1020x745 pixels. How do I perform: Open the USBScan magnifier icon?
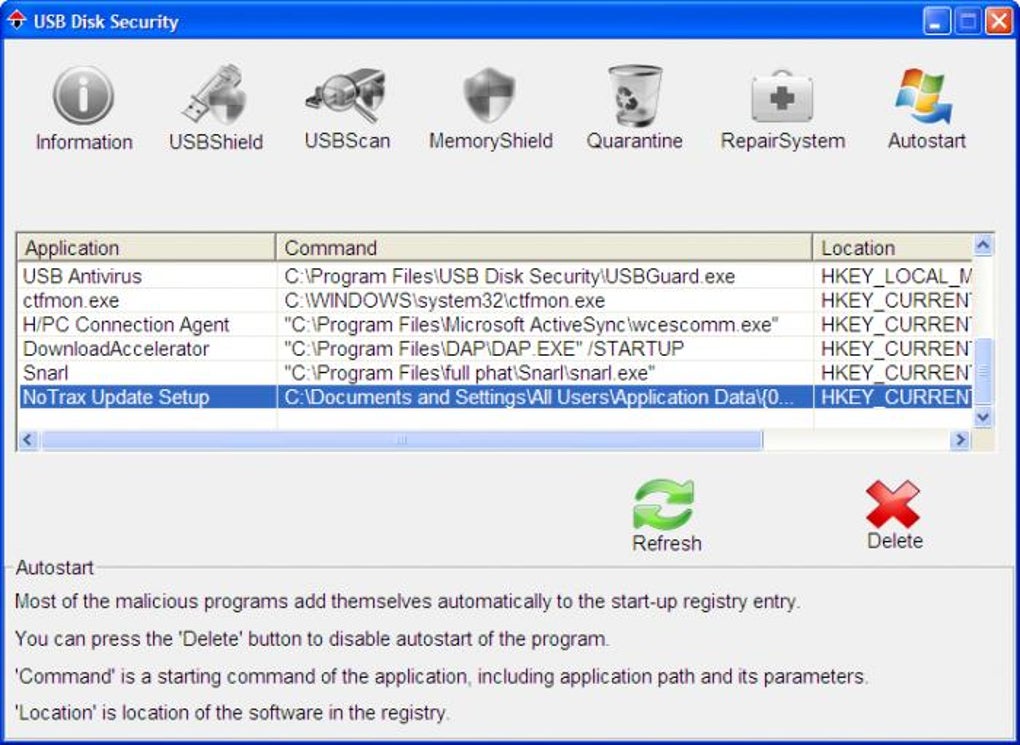(x=347, y=95)
